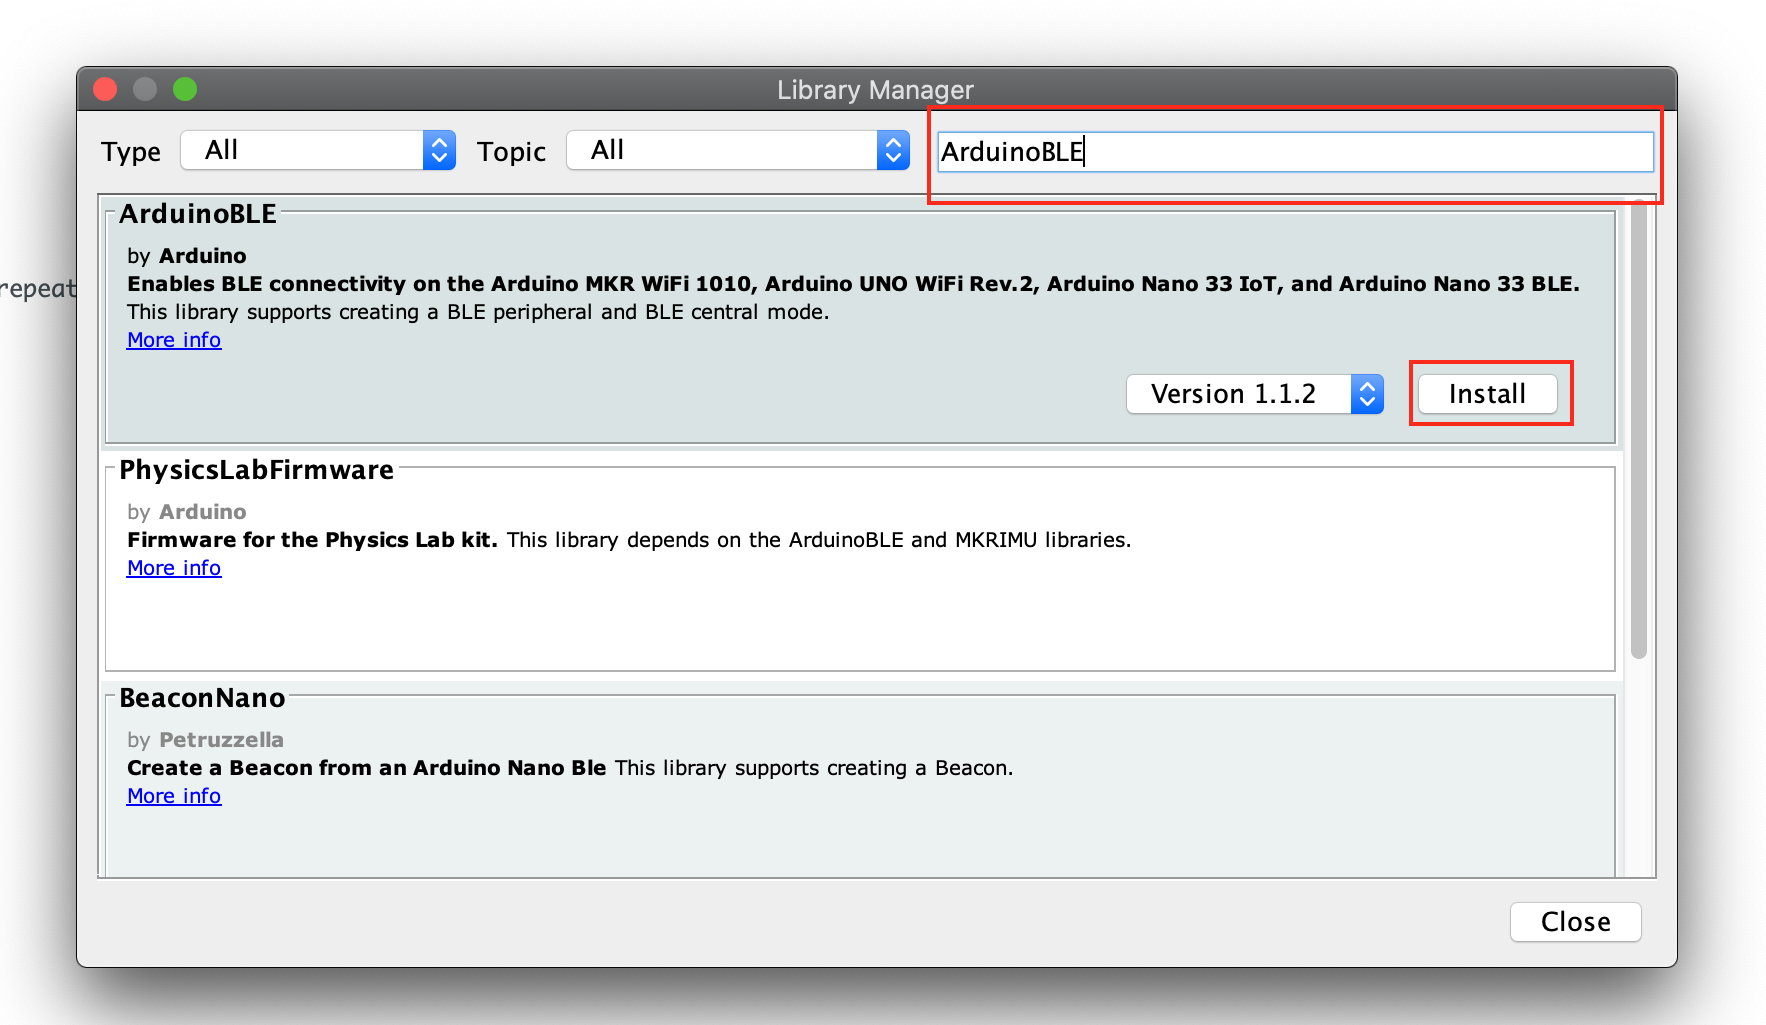Install the ArduinoBLE library
Image resolution: width=1766 pixels, height=1025 pixels.
(x=1487, y=393)
